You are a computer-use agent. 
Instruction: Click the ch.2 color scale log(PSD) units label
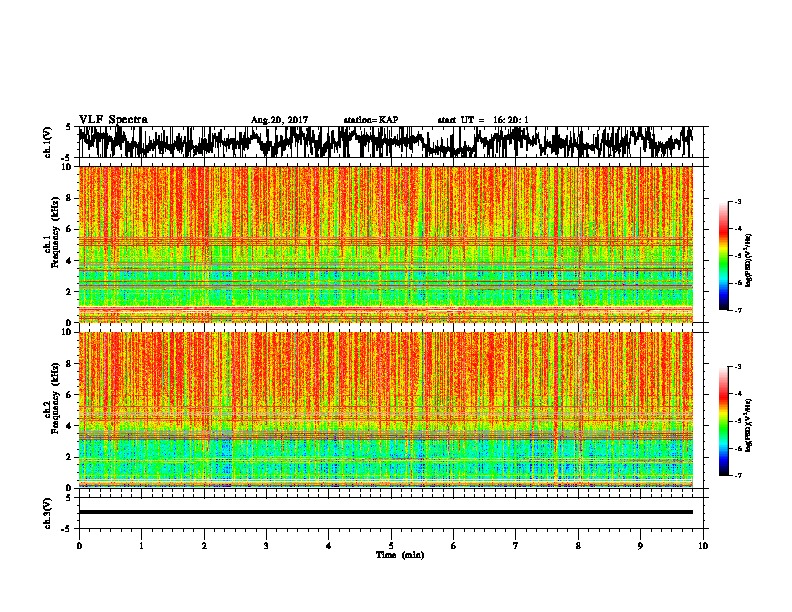pos(749,425)
